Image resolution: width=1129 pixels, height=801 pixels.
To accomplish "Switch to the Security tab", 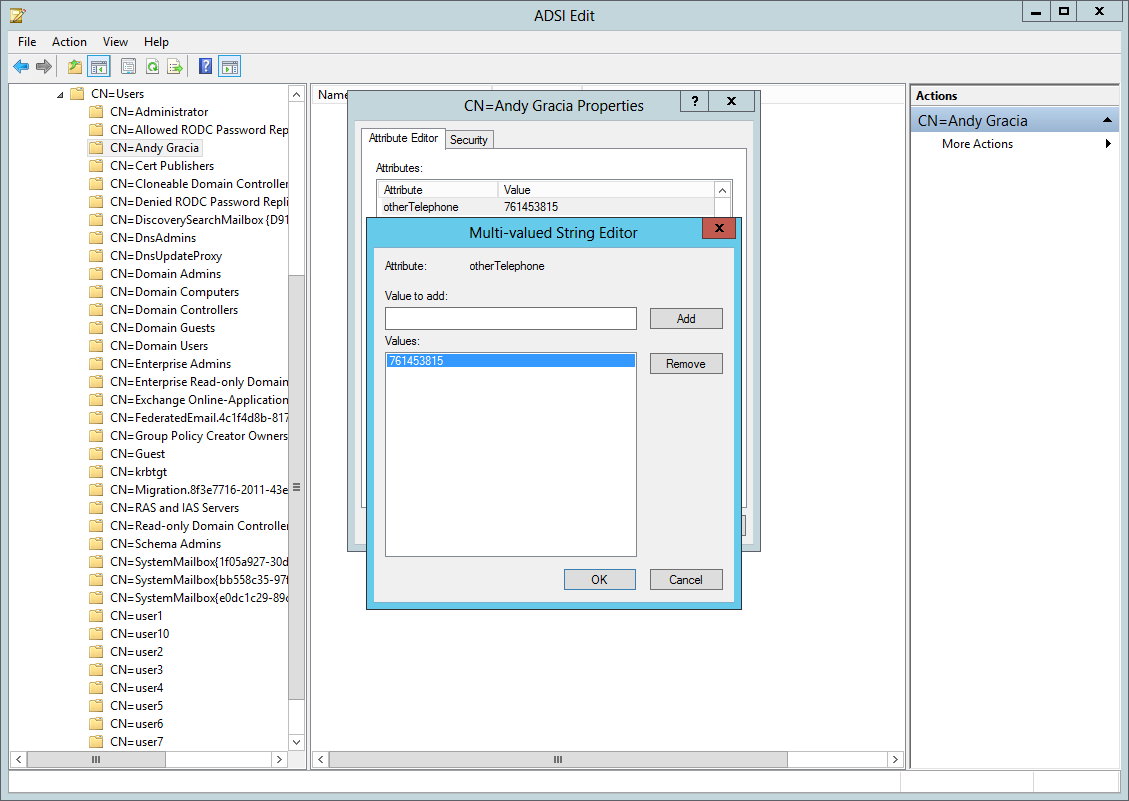I will pyautogui.click(x=469, y=140).
